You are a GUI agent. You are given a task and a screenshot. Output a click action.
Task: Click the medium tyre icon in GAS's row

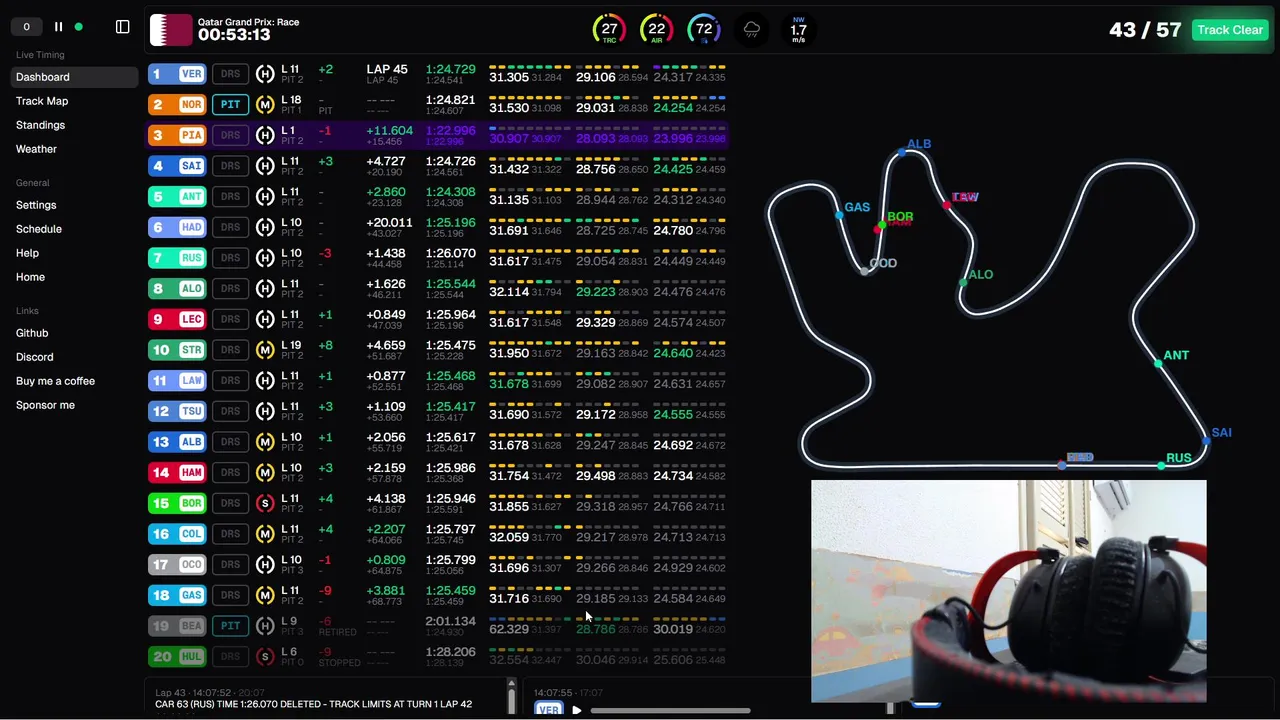(x=265, y=595)
